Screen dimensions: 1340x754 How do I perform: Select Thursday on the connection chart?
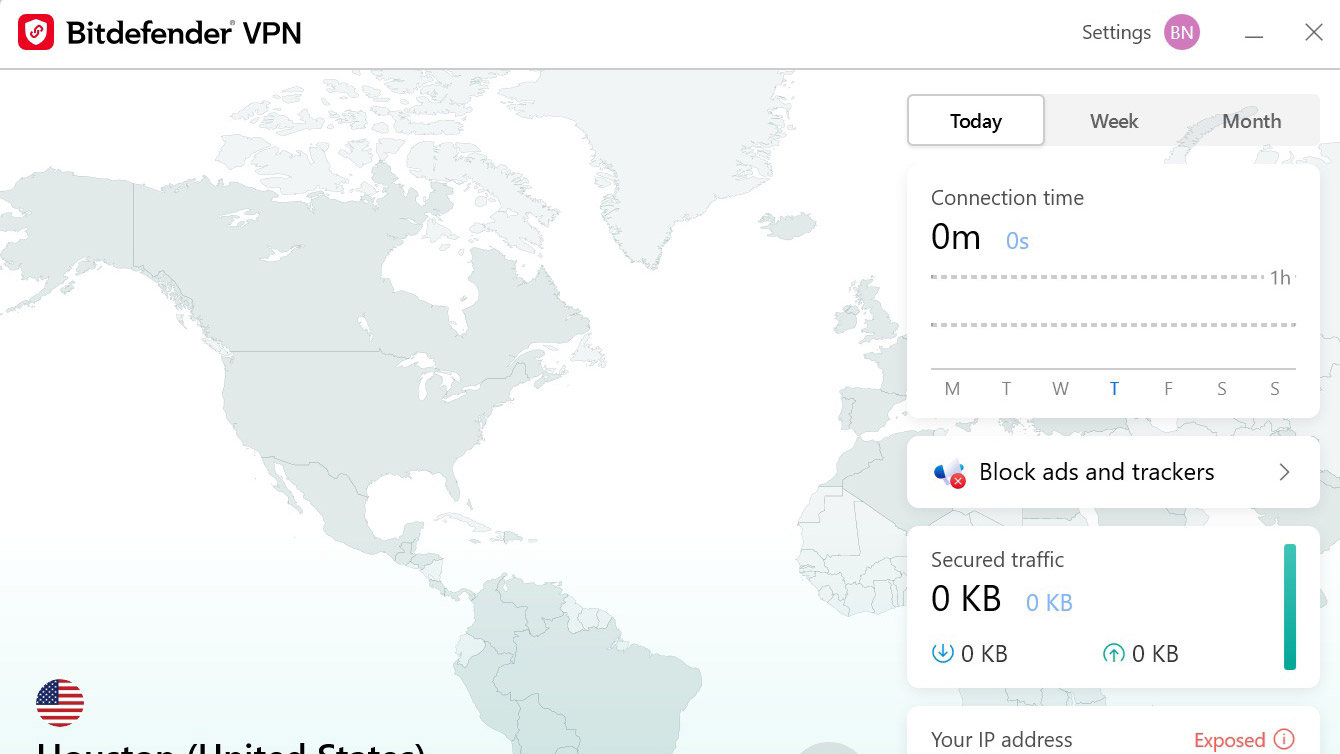coord(1114,389)
